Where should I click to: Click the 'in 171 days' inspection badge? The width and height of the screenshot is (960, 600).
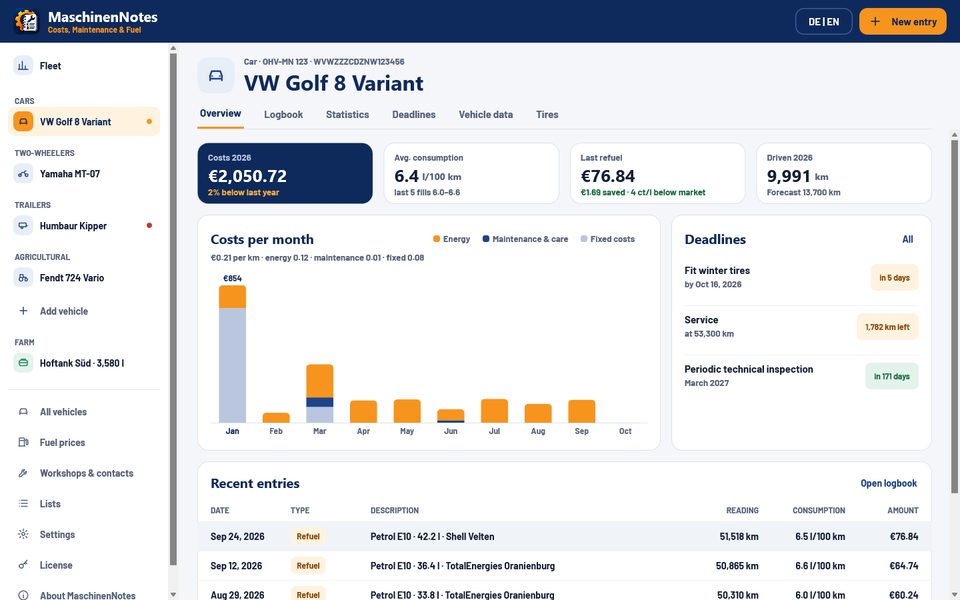point(891,377)
